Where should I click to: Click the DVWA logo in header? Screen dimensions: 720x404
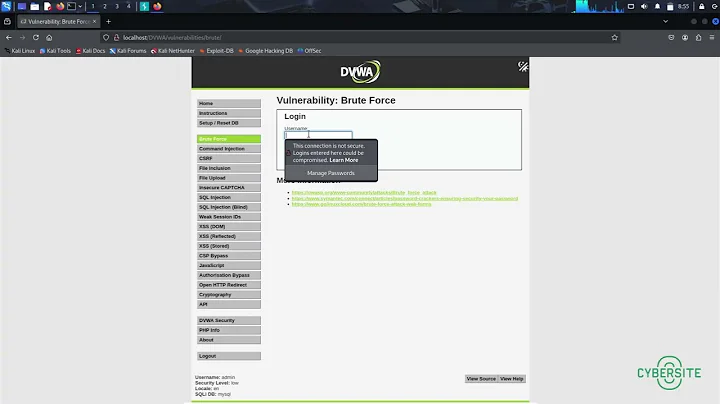click(360, 72)
